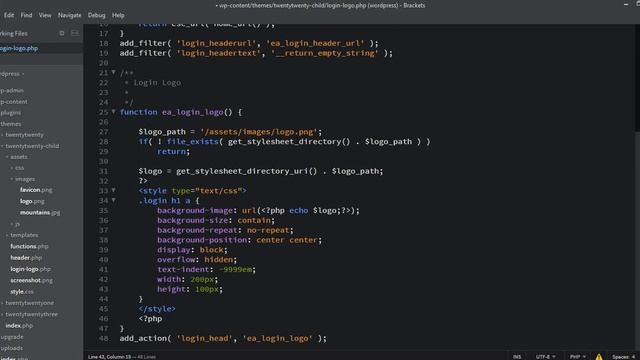The height and width of the screenshot is (360, 640).
Task: Open logo.png in the file tree
Action: (x=32, y=201)
